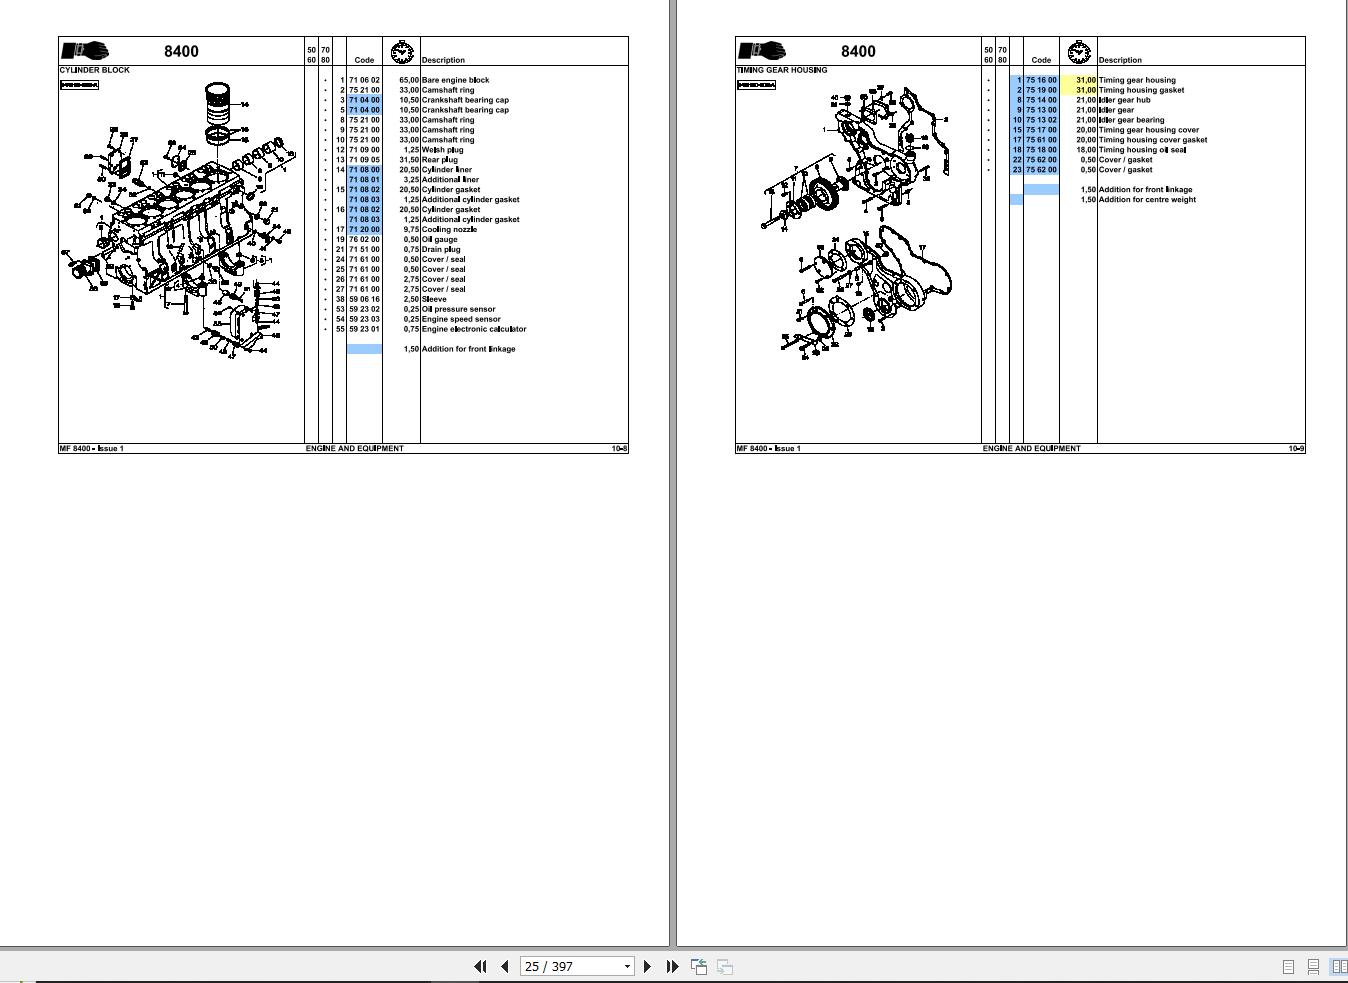Click the 'CYLINDER BLOCK' section title
This screenshot has height=983, width=1348.
coord(95,70)
